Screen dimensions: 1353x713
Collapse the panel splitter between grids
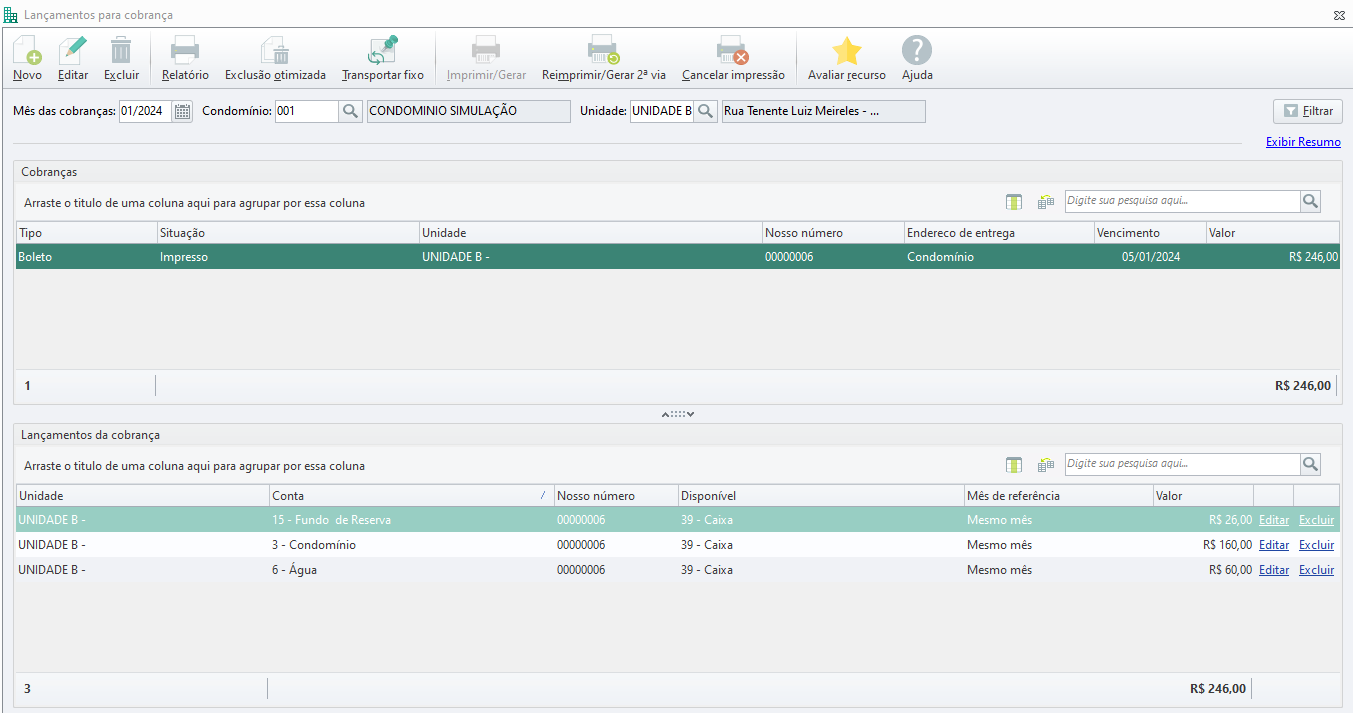click(x=677, y=414)
